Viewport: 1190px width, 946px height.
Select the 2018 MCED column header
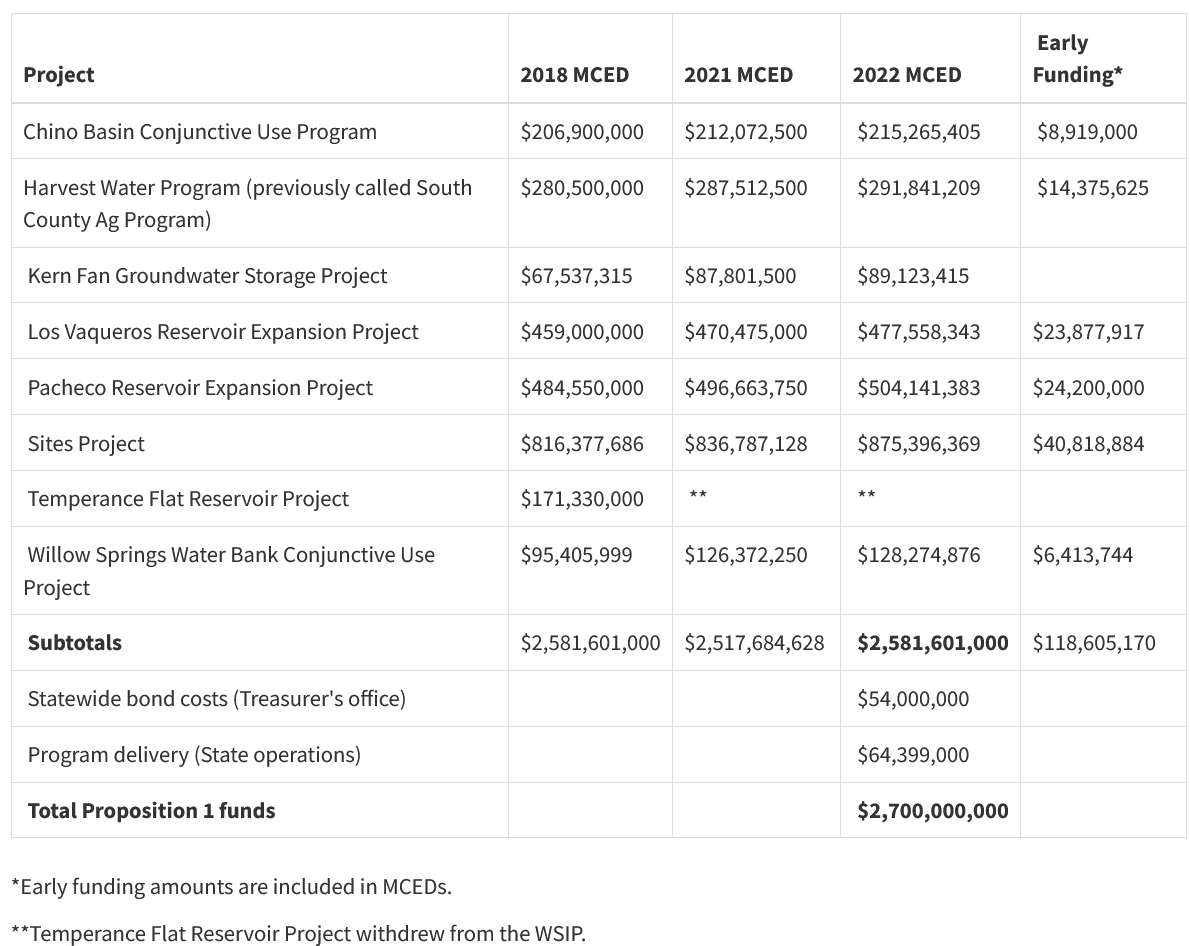[x=575, y=74]
